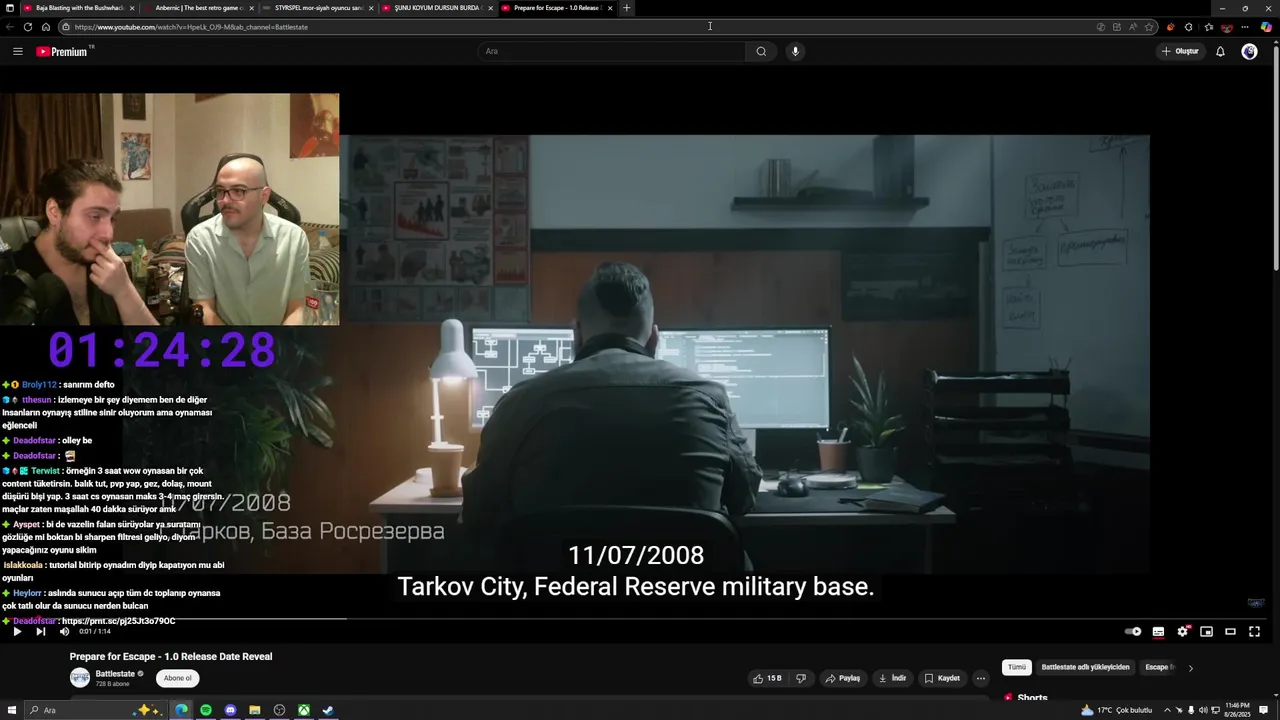1280x720 pixels.
Task: Play the video with the play button
Action: 17,631
